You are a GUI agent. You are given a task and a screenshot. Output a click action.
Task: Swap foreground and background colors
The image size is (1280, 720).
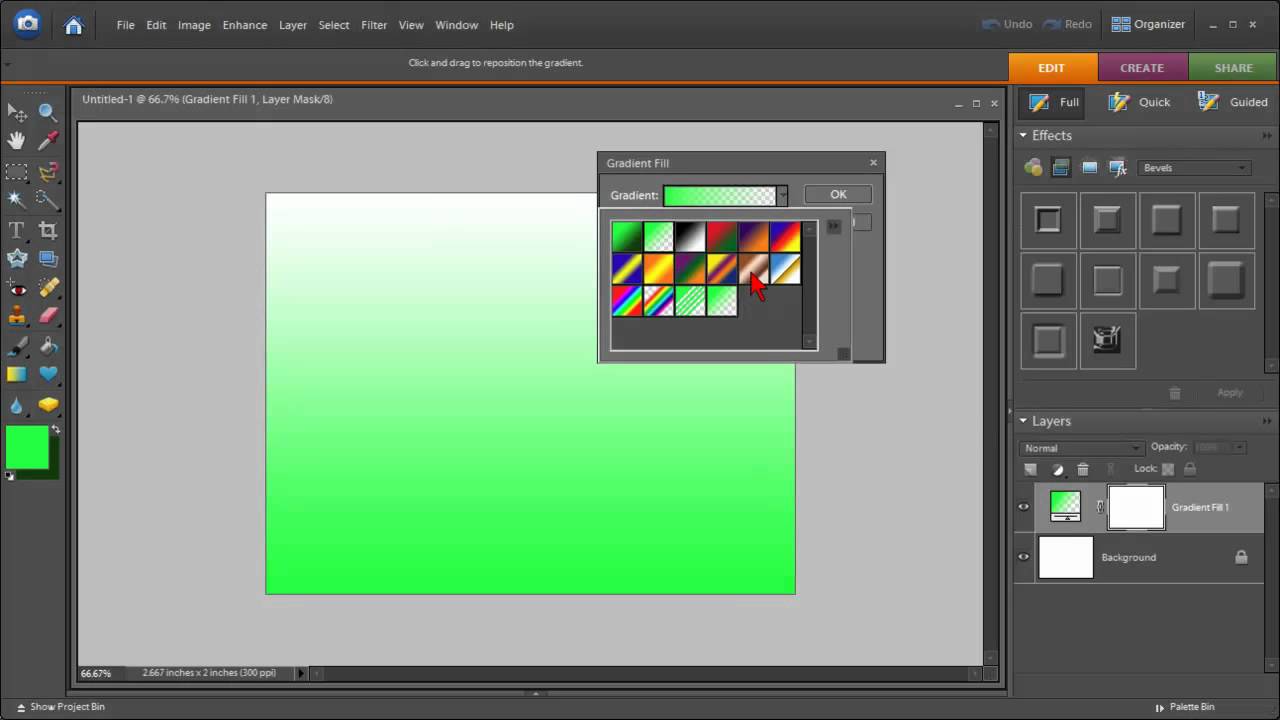(56, 430)
